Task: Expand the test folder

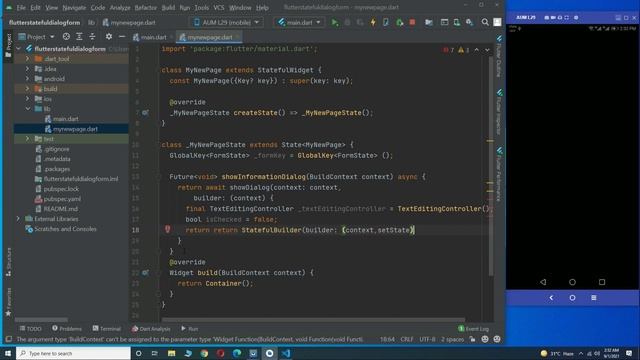Action: [x=27, y=139]
